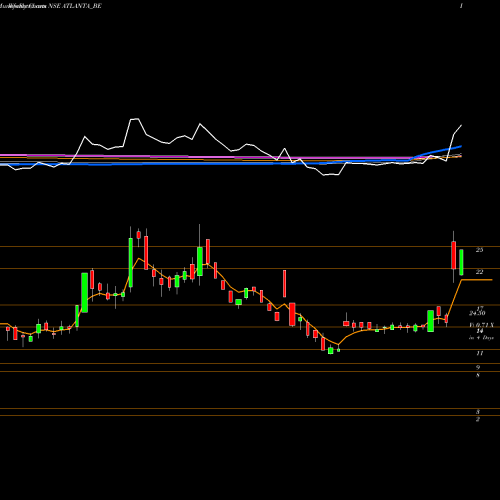Select the 25 price level label
The width and height of the screenshot is (500, 500).
[479, 250]
